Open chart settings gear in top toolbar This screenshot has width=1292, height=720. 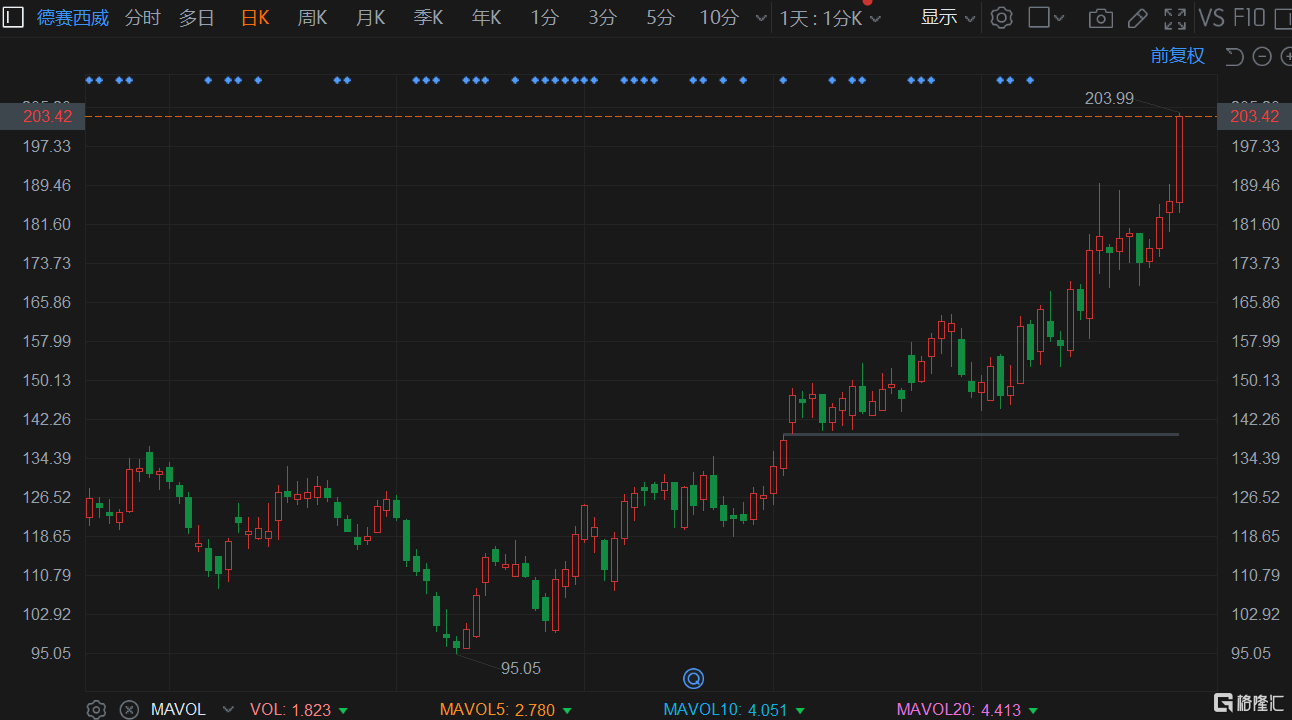[x=1002, y=18]
